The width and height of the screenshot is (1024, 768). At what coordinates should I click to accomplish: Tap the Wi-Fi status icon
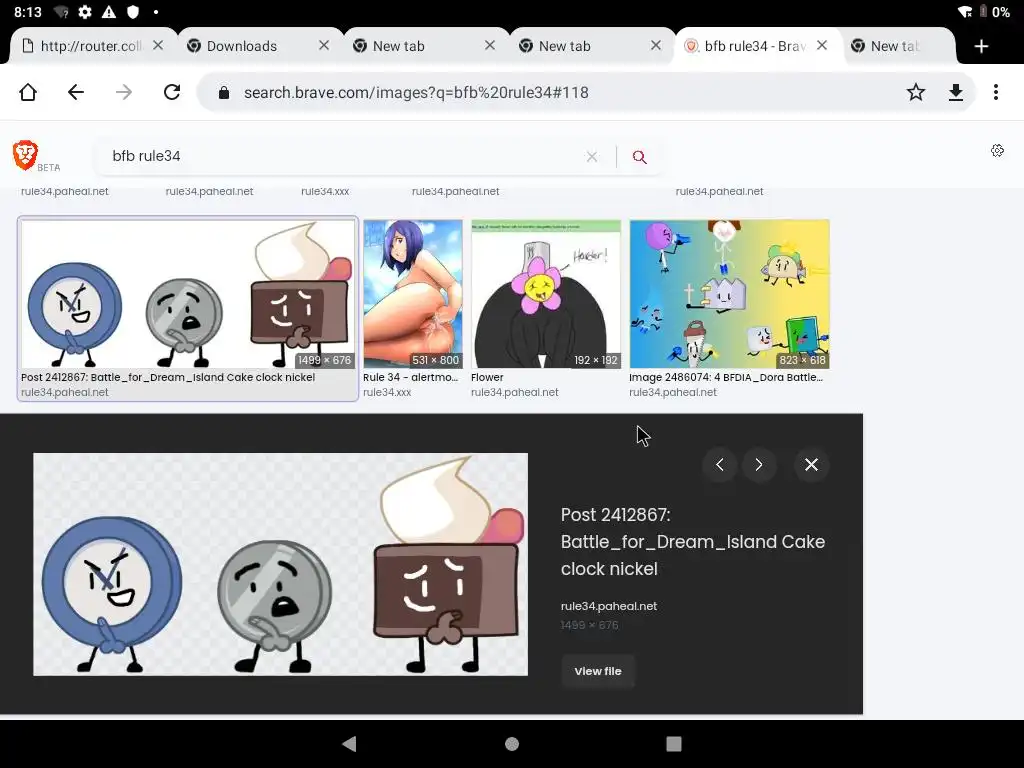coord(965,12)
